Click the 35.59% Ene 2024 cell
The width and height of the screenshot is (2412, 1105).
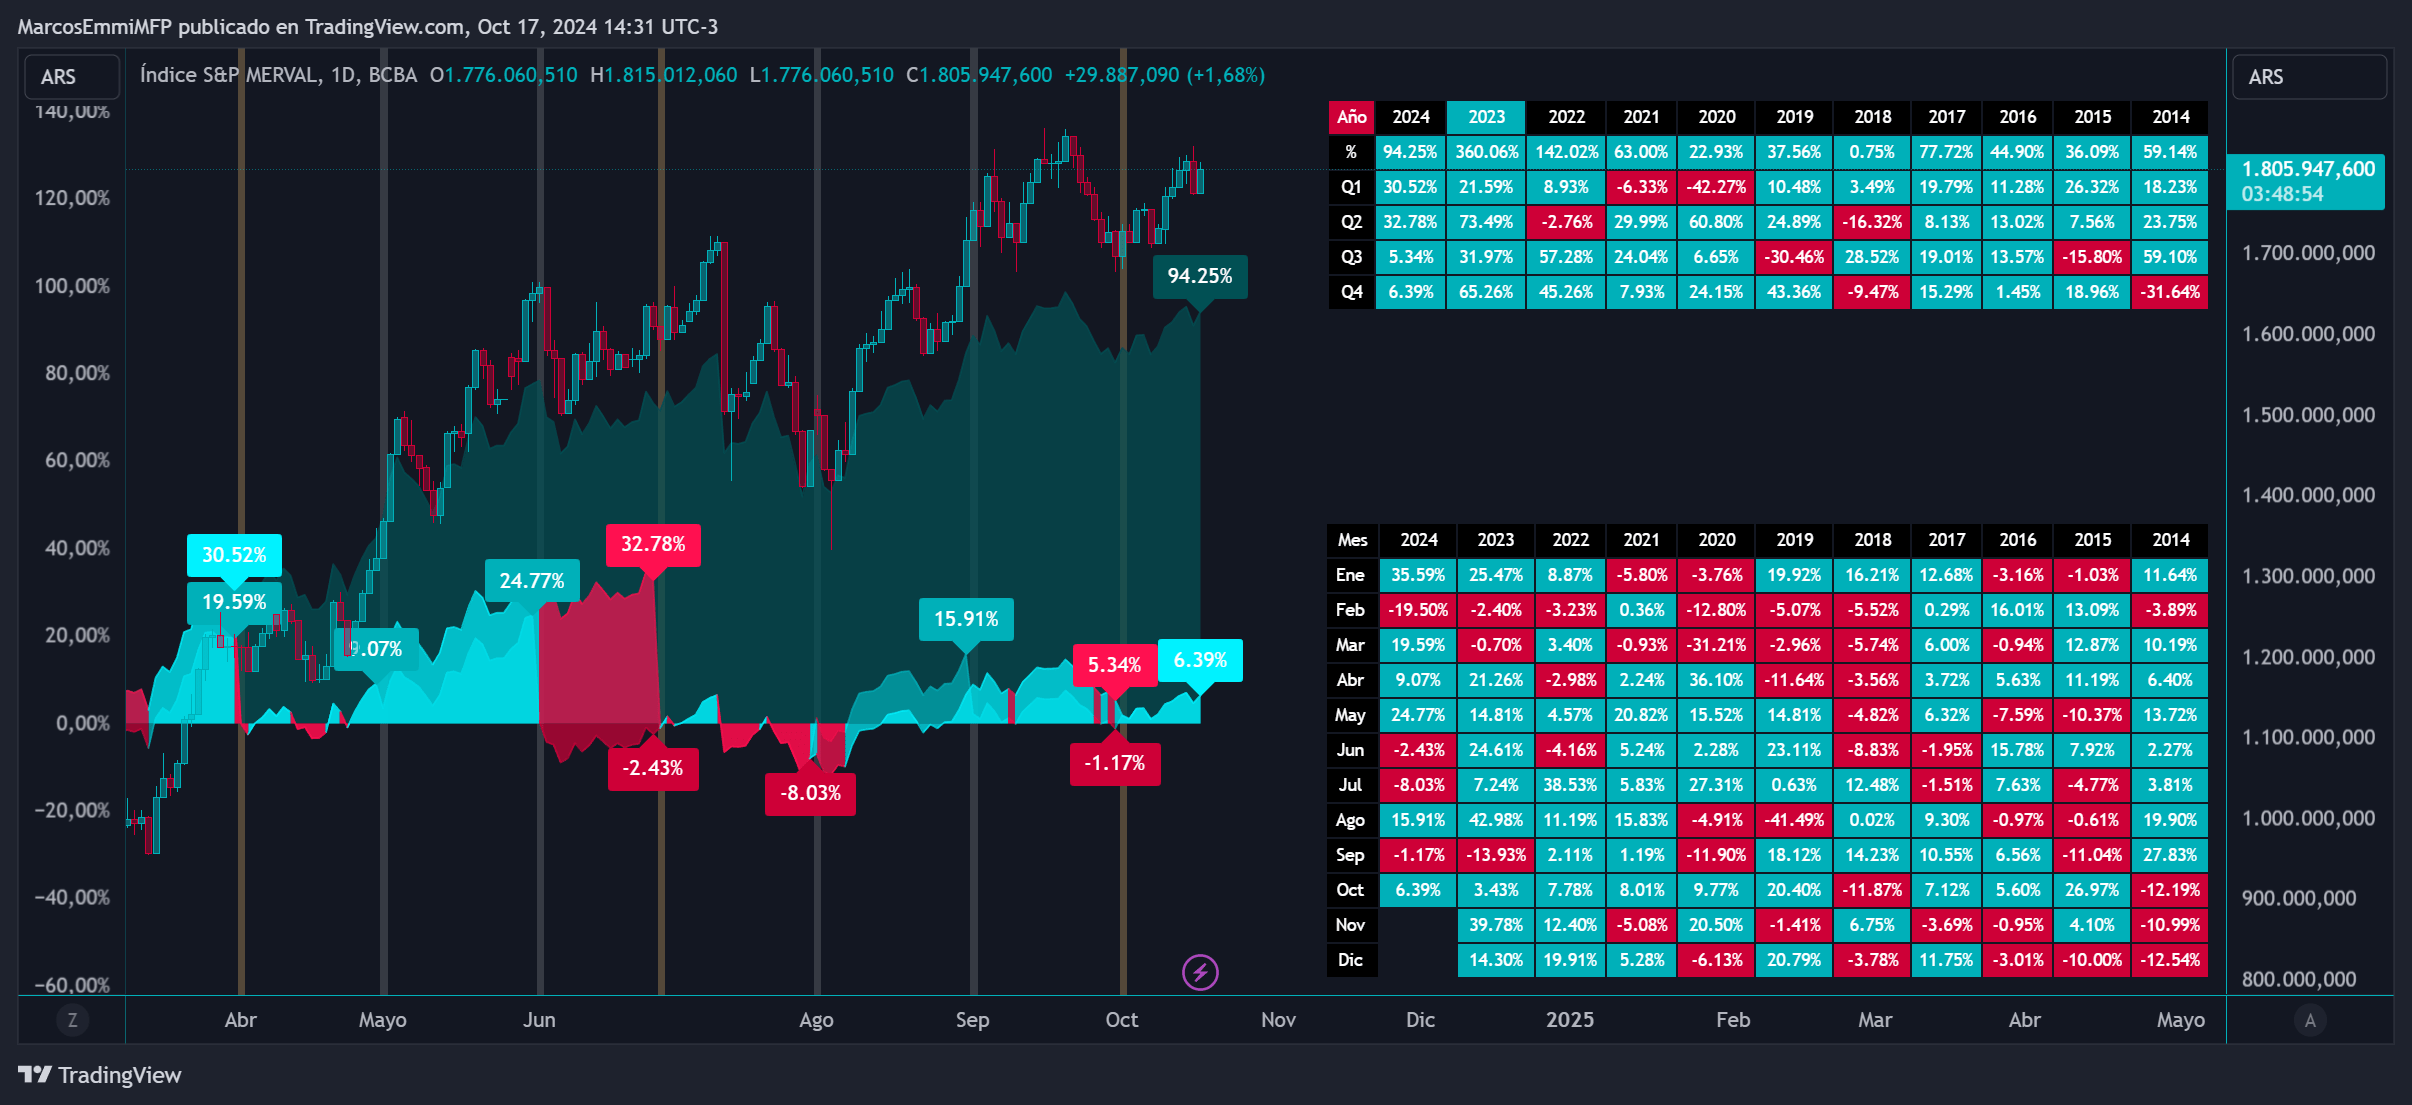click(1418, 575)
